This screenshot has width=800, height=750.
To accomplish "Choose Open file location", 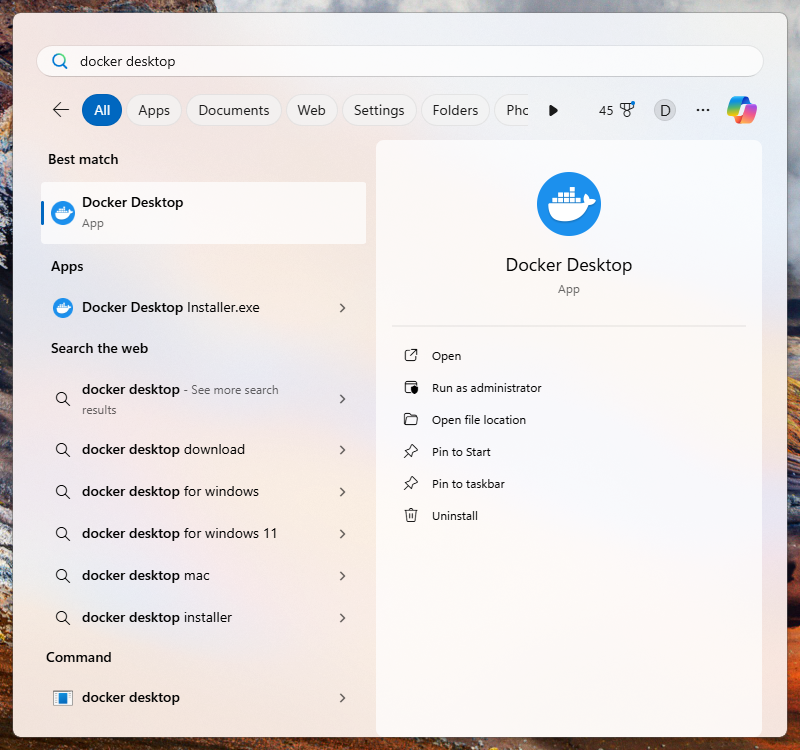I will [x=479, y=420].
